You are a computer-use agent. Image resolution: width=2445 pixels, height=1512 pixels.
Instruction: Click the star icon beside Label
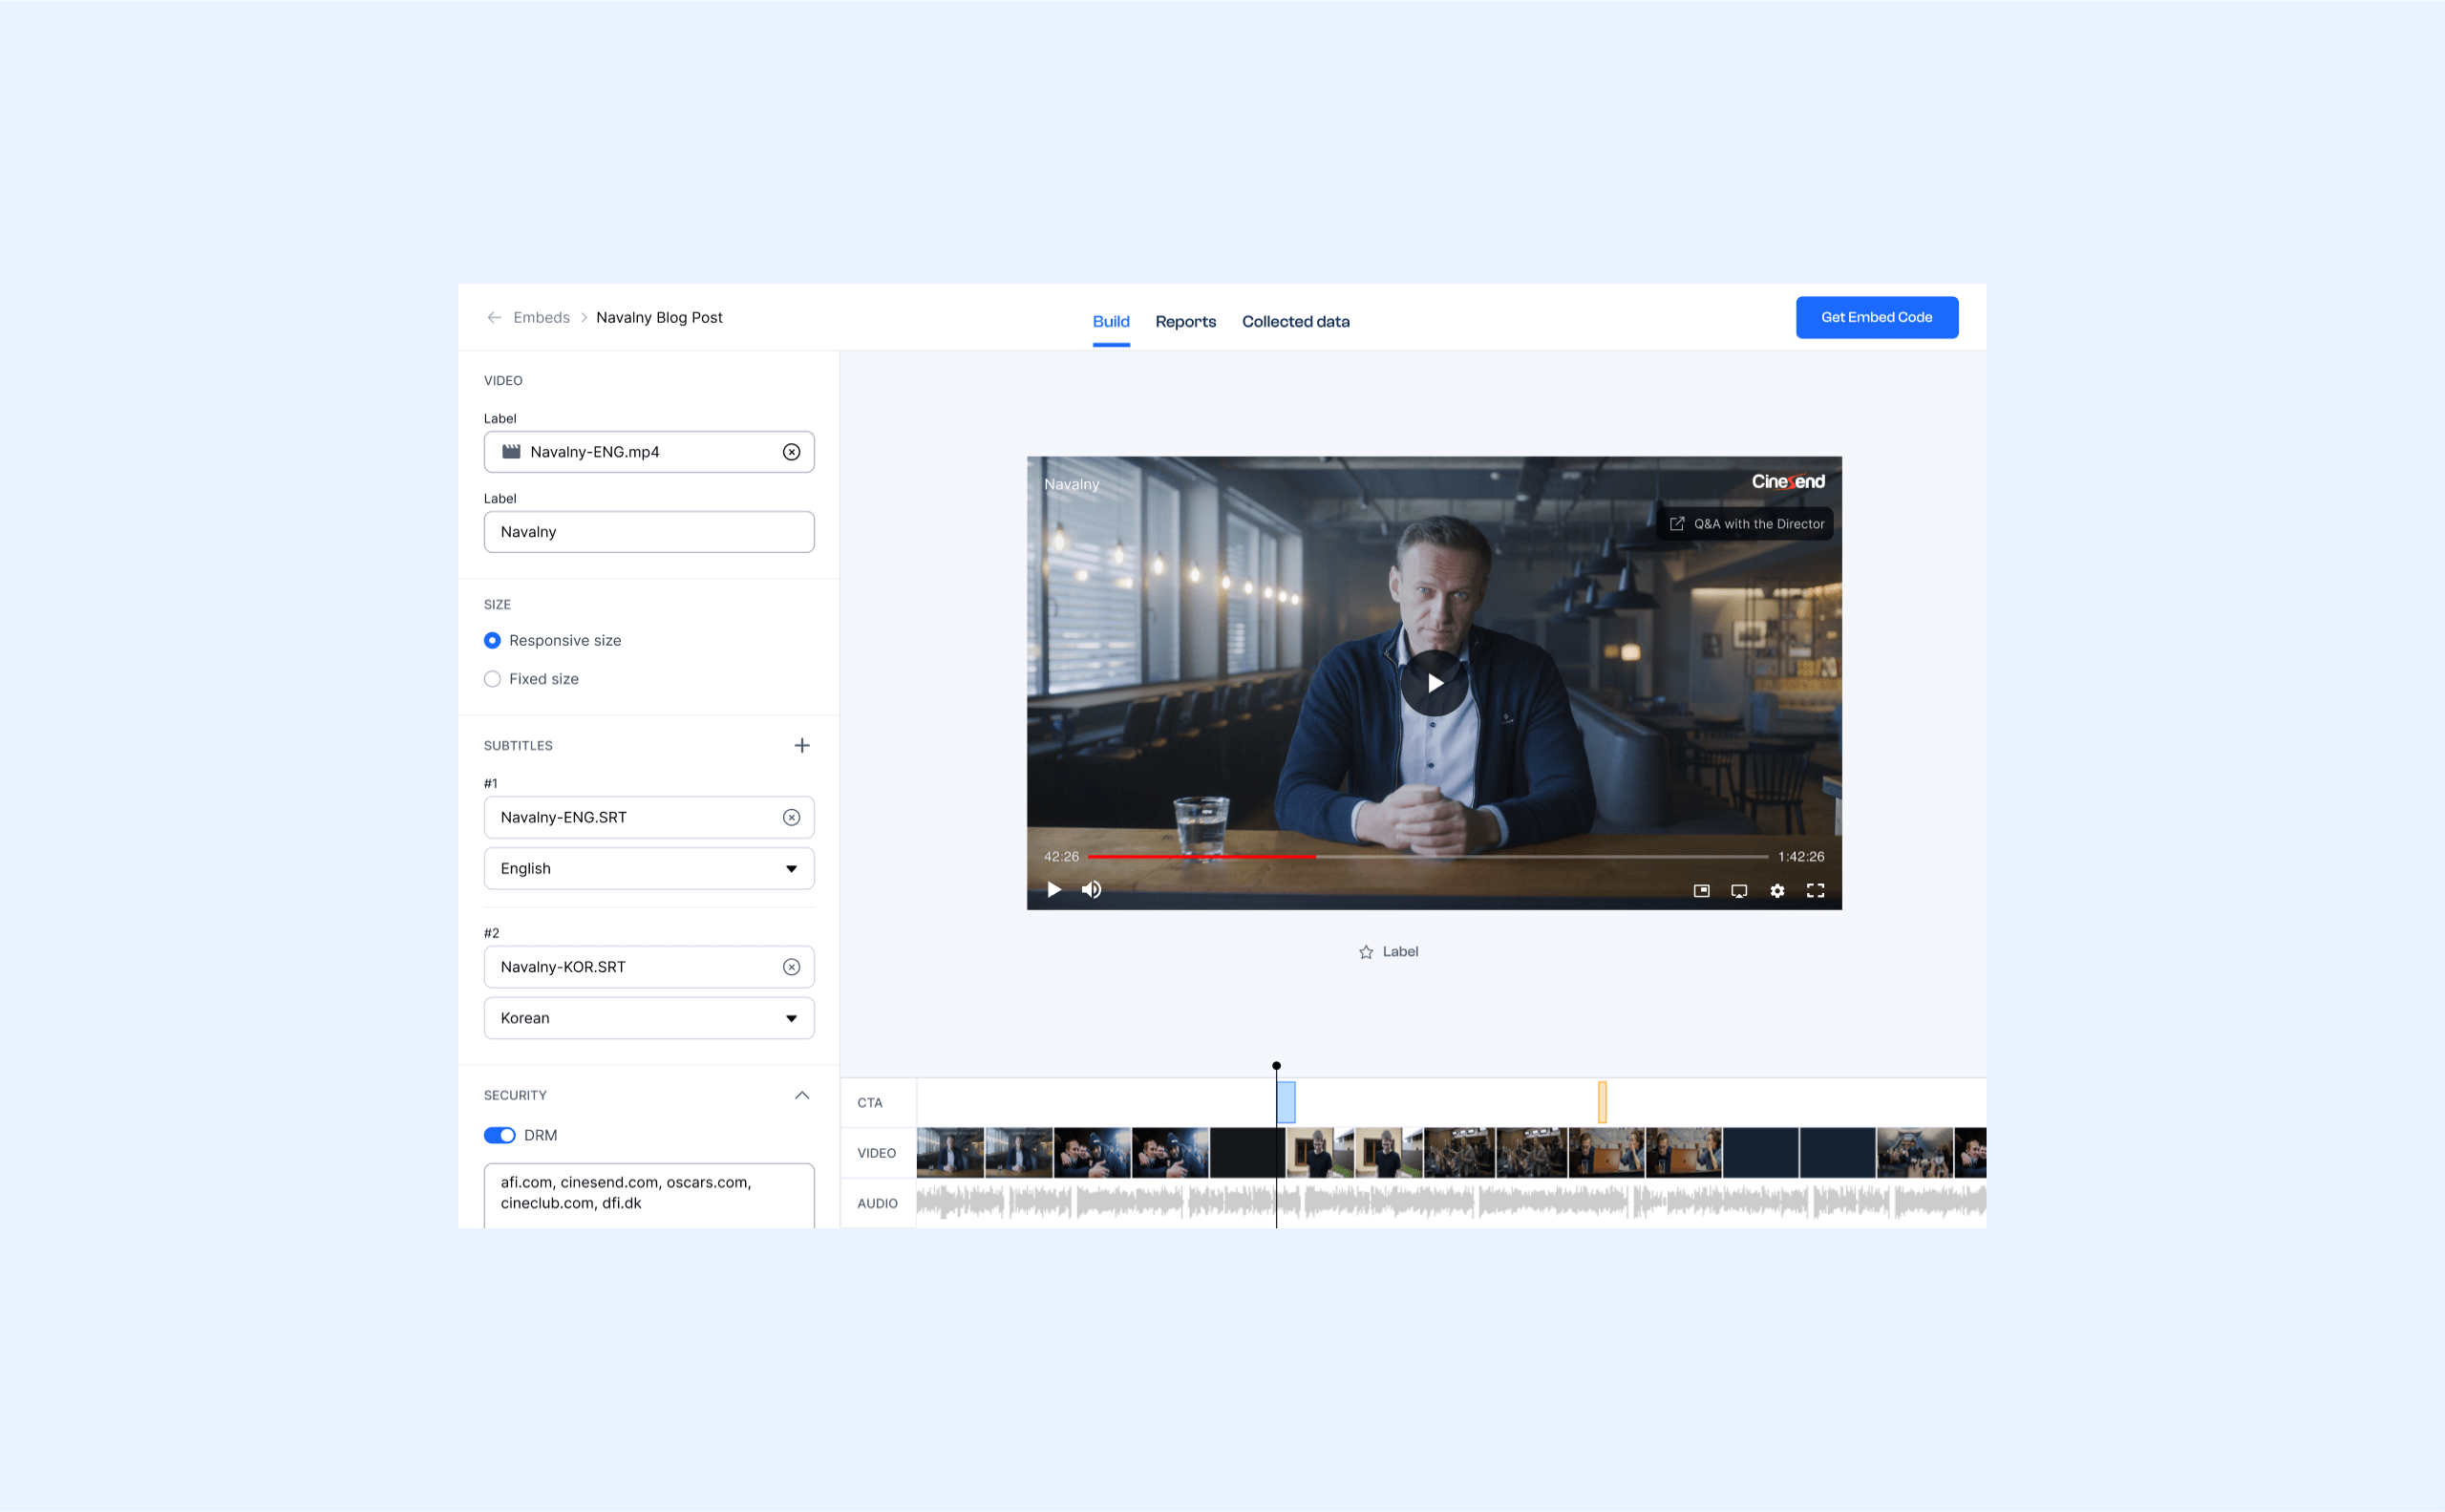[1366, 952]
